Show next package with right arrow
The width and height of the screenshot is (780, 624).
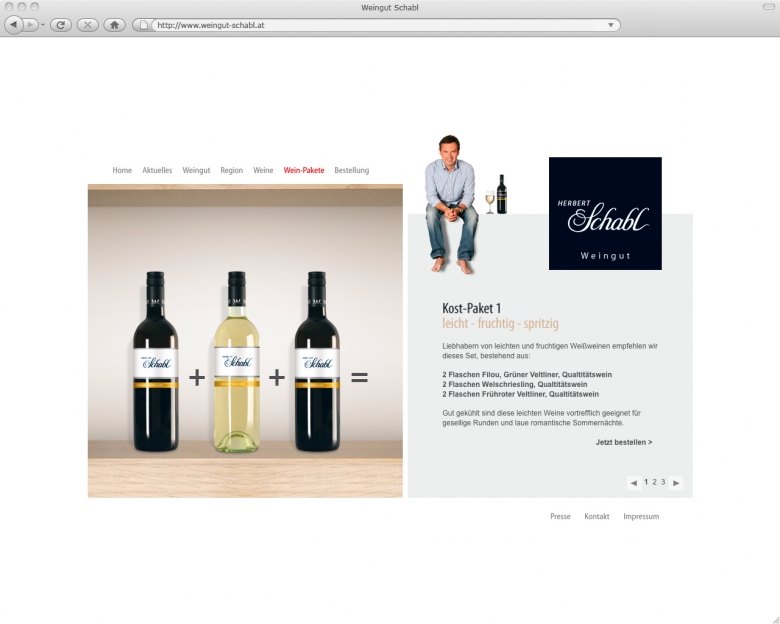coord(676,483)
